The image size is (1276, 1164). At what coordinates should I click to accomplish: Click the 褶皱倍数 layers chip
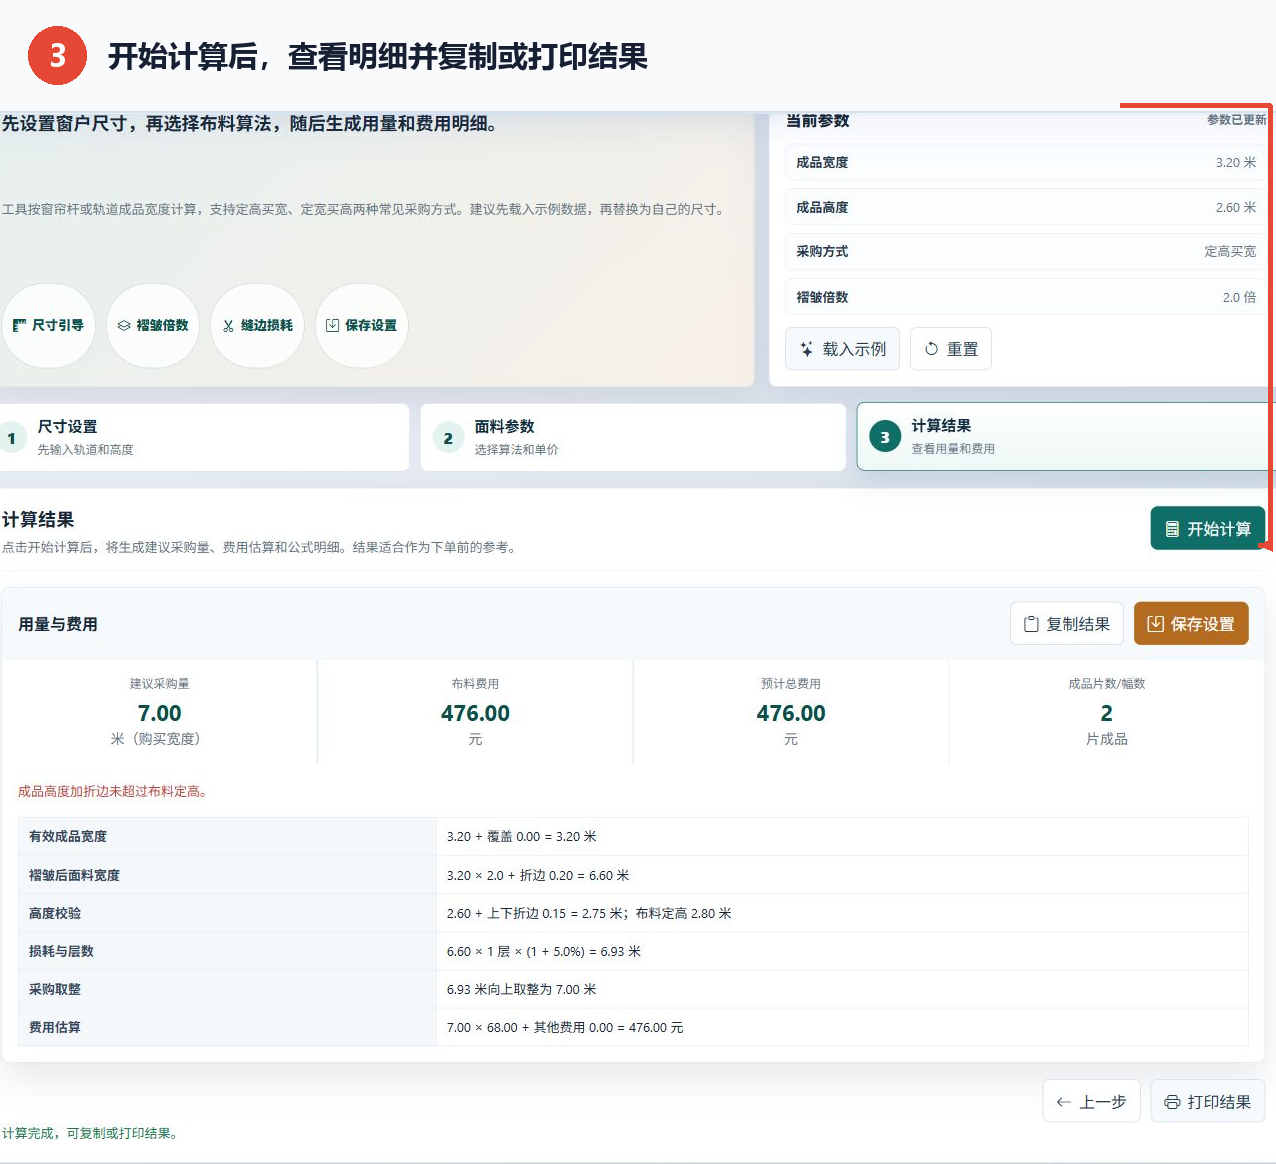pos(153,325)
